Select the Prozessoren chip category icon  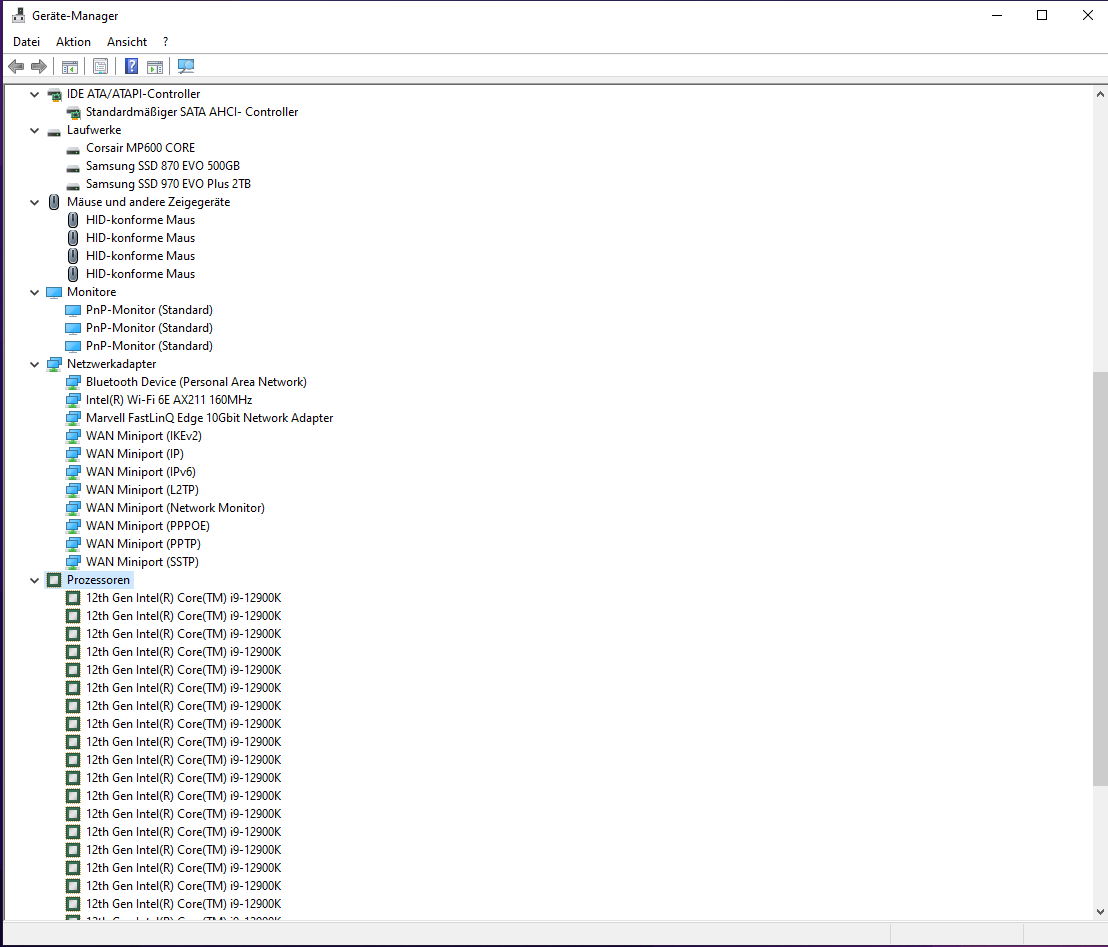coord(54,580)
